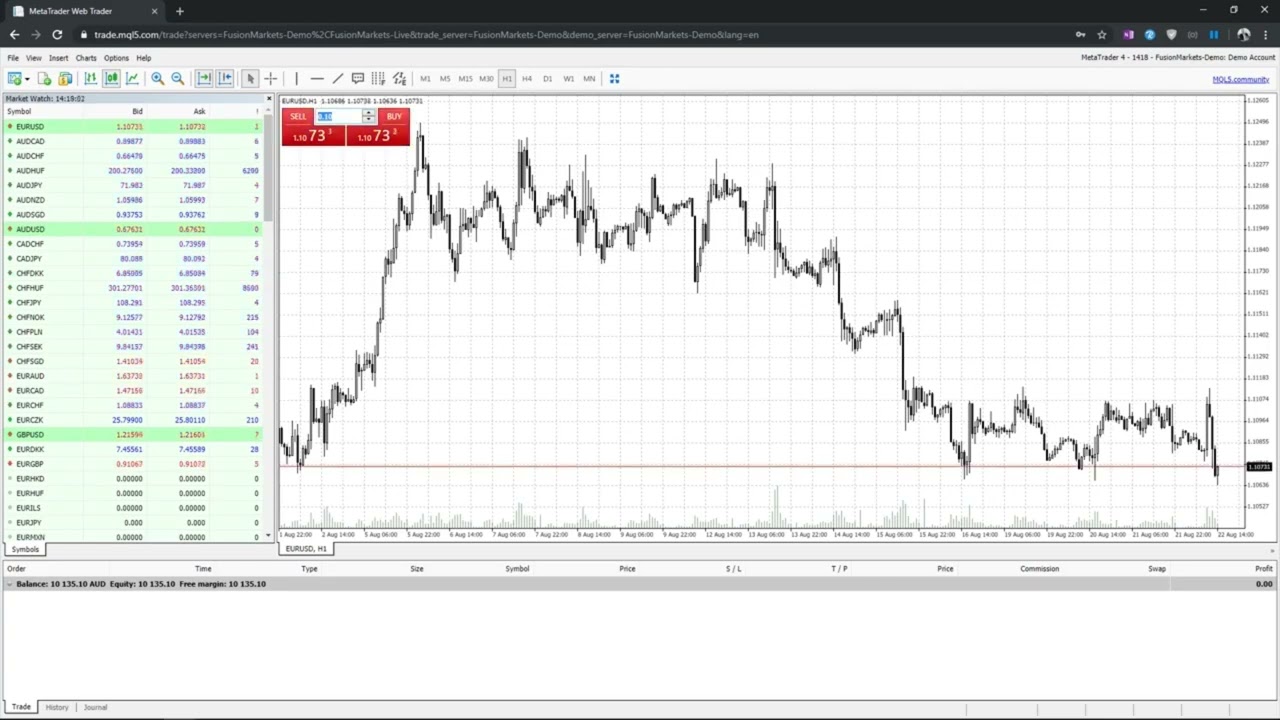Open the MQL5.community link

click(1240, 79)
